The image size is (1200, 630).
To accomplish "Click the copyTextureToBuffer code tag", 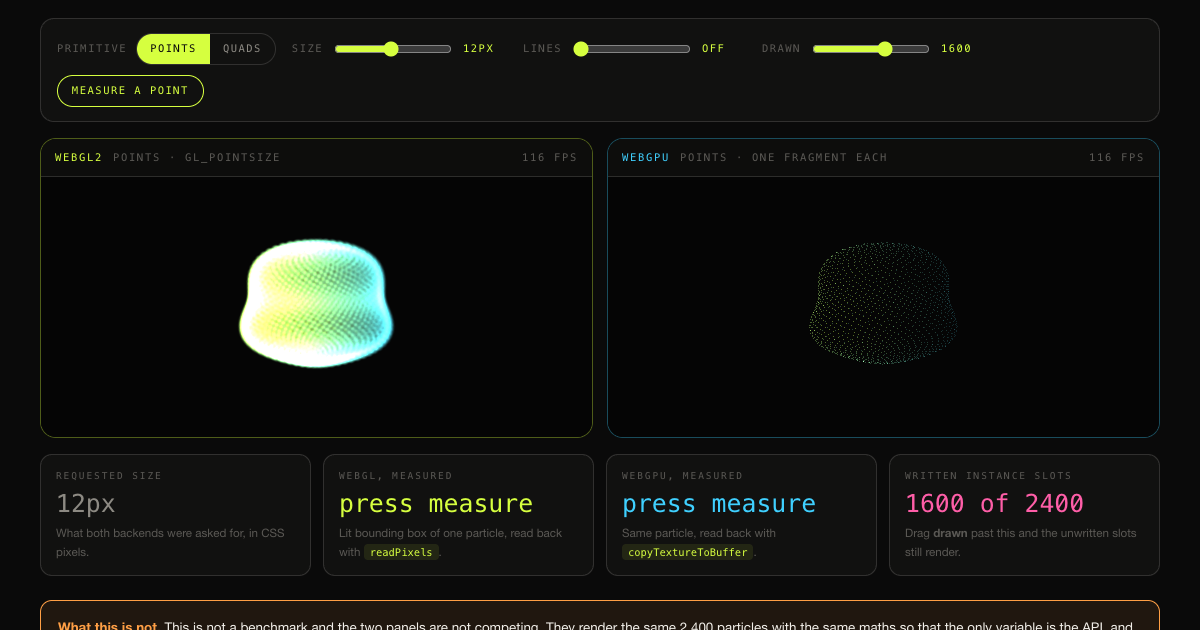I will (687, 552).
